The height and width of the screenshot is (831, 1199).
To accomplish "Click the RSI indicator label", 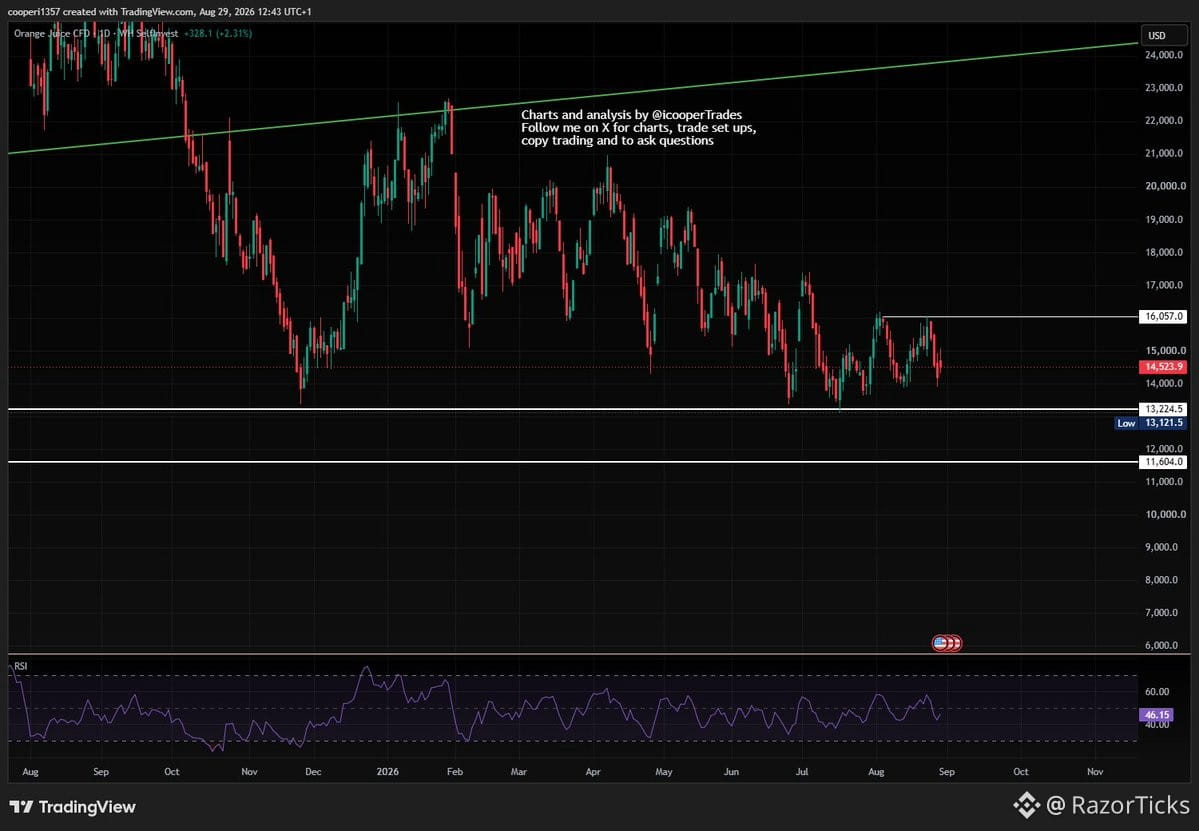I will 21,666.
